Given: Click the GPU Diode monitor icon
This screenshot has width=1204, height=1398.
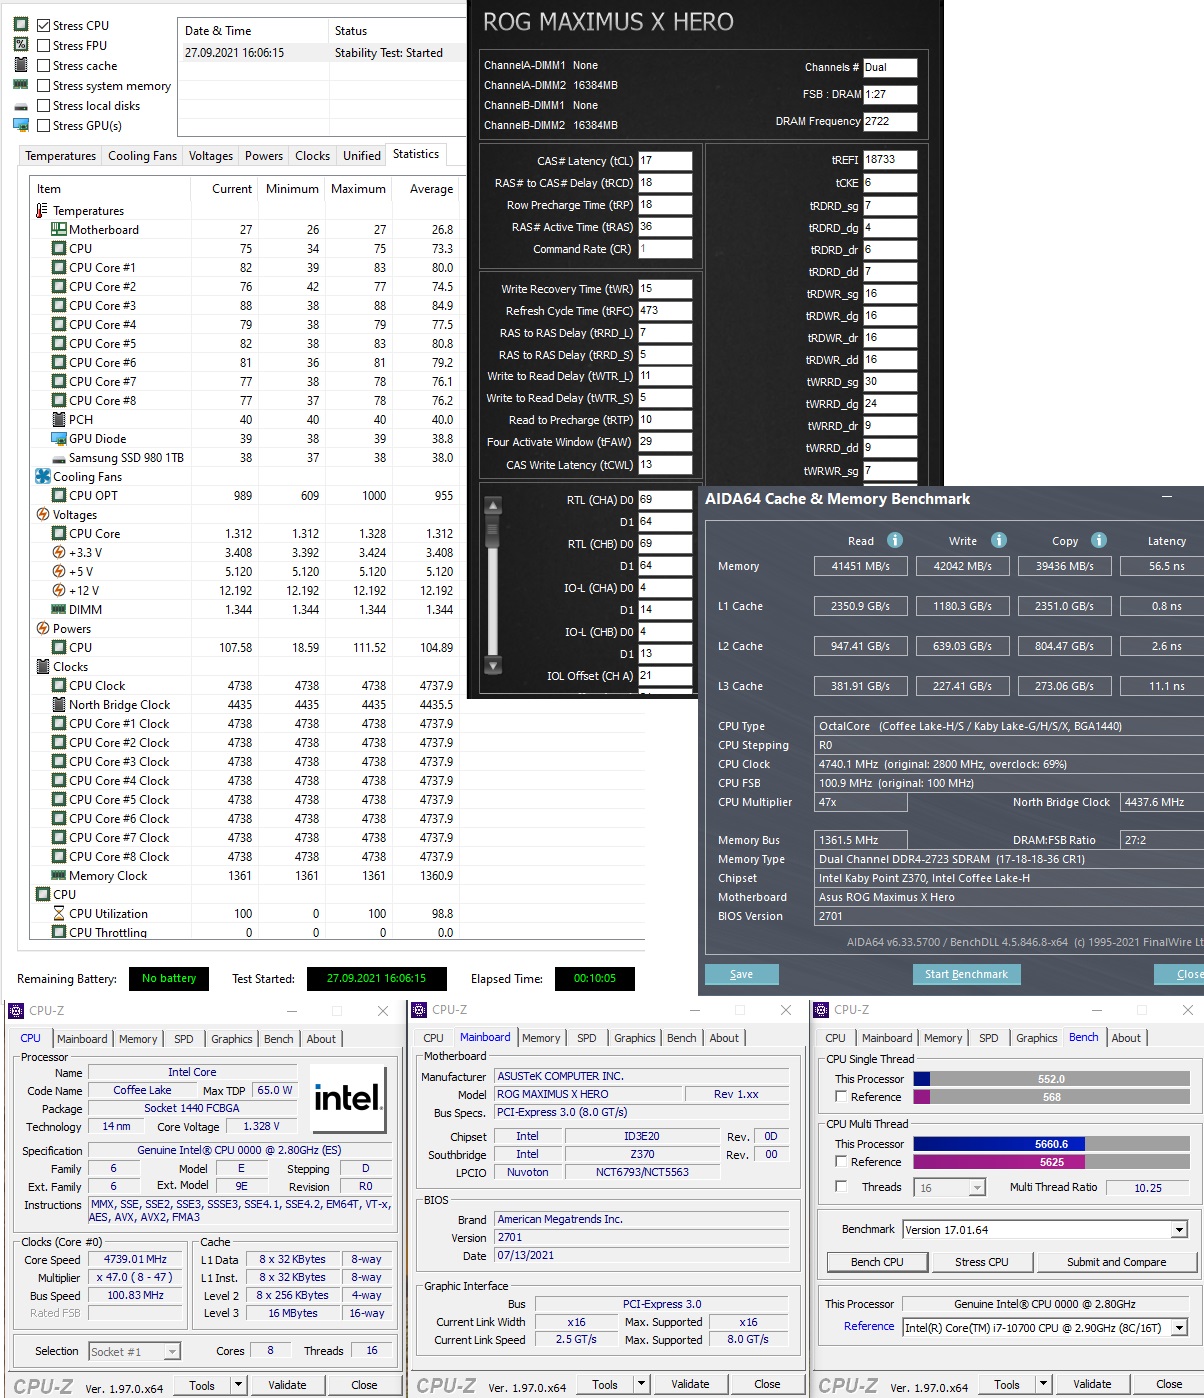Looking at the screenshot, I should click(x=59, y=438).
